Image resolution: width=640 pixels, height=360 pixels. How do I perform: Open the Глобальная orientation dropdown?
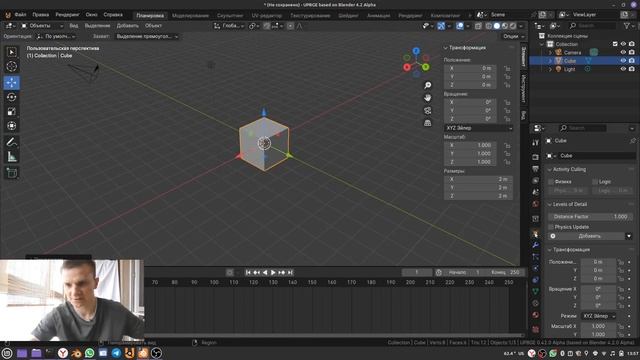point(229,26)
